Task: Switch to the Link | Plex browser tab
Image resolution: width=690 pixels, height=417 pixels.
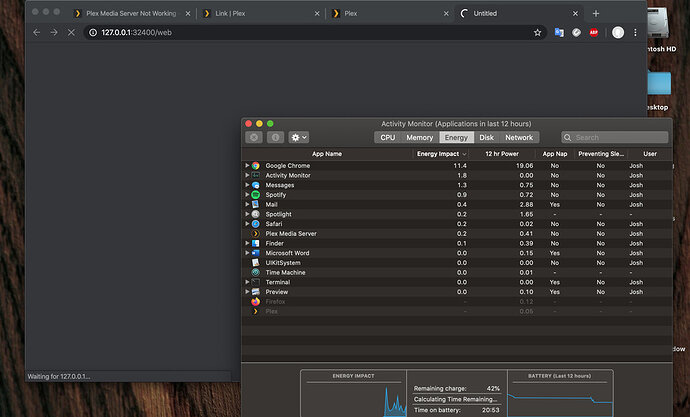Action: tap(260, 14)
